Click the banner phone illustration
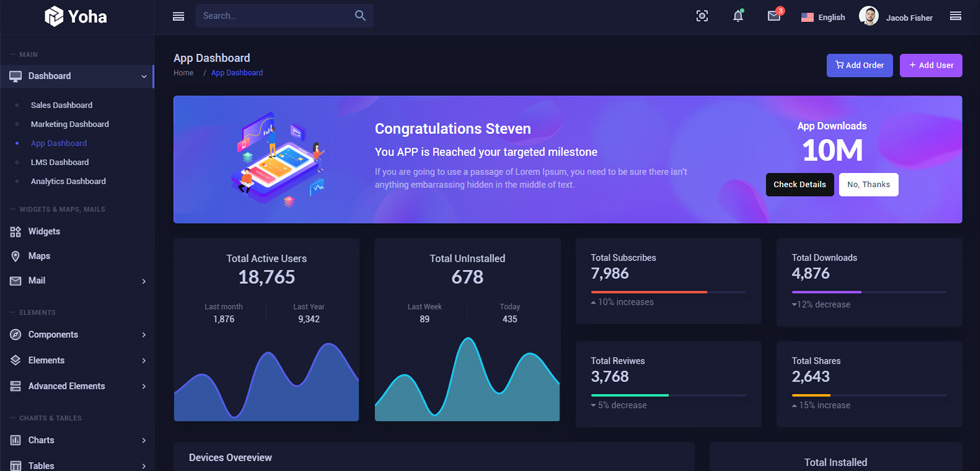Viewport: 980px width, 471px height. tap(279, 160)
